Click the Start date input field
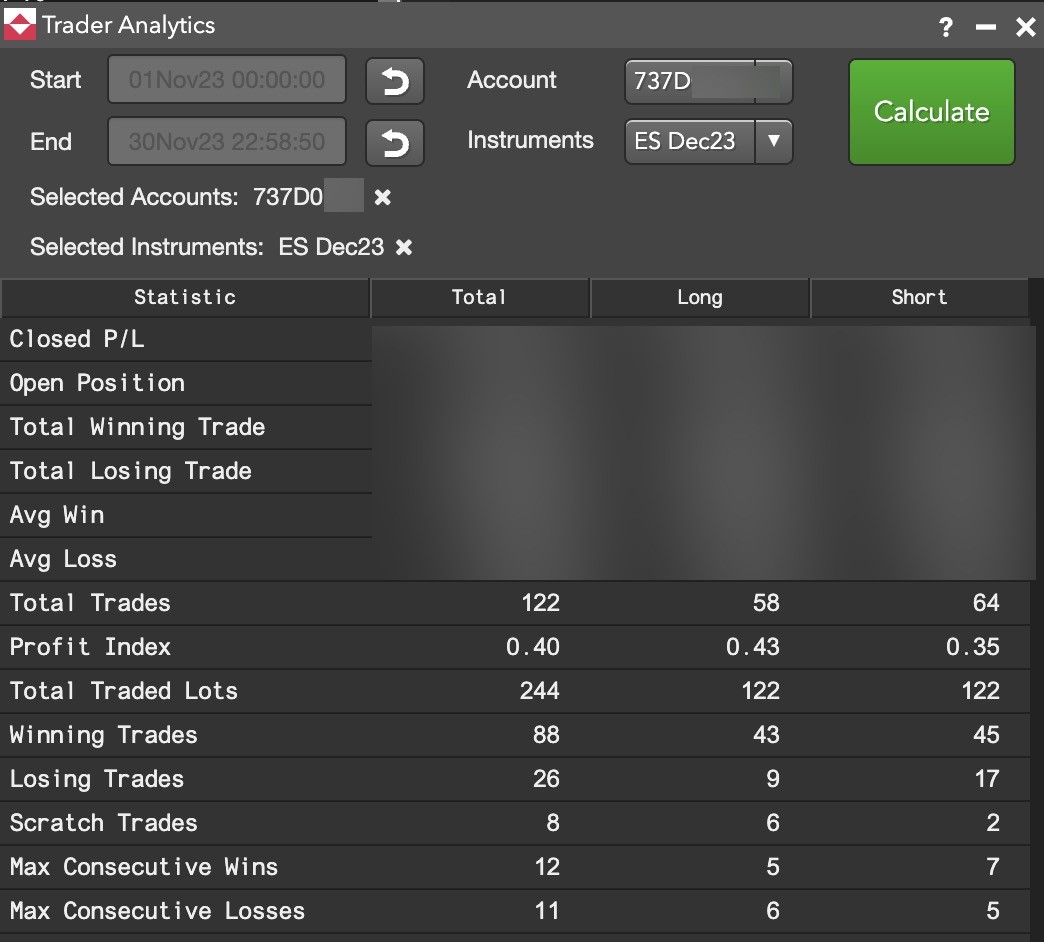Screen dimensions: 1044x942 click(x=227, y=80)
